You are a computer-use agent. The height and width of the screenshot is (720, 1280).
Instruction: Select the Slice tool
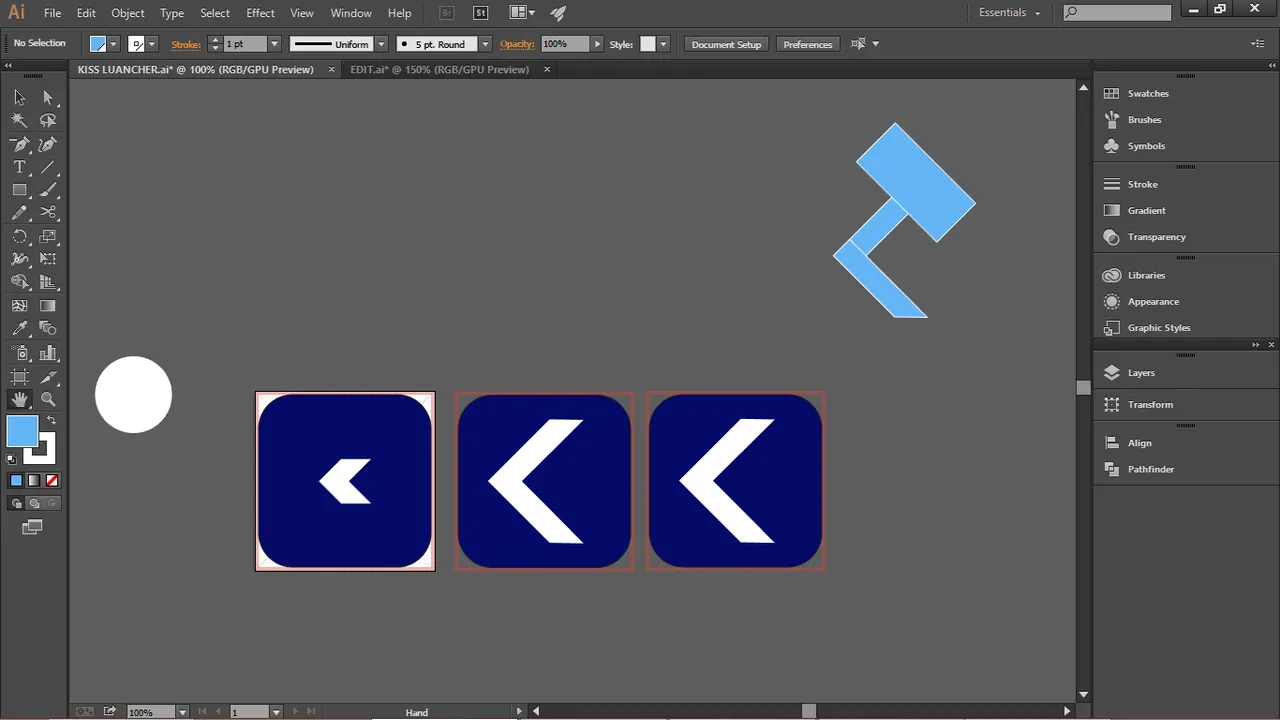pos(48,376)
